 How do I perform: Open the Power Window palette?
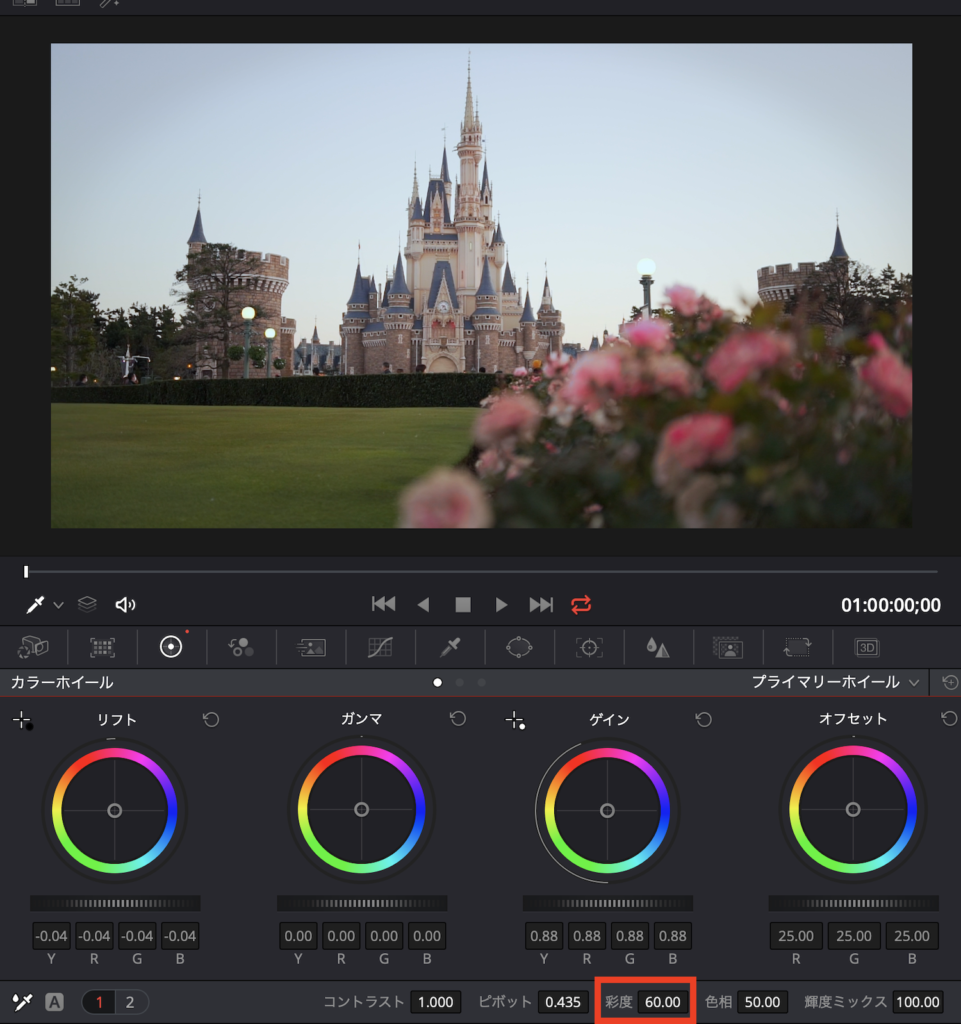pyautogui.click(x=519, y=647)
